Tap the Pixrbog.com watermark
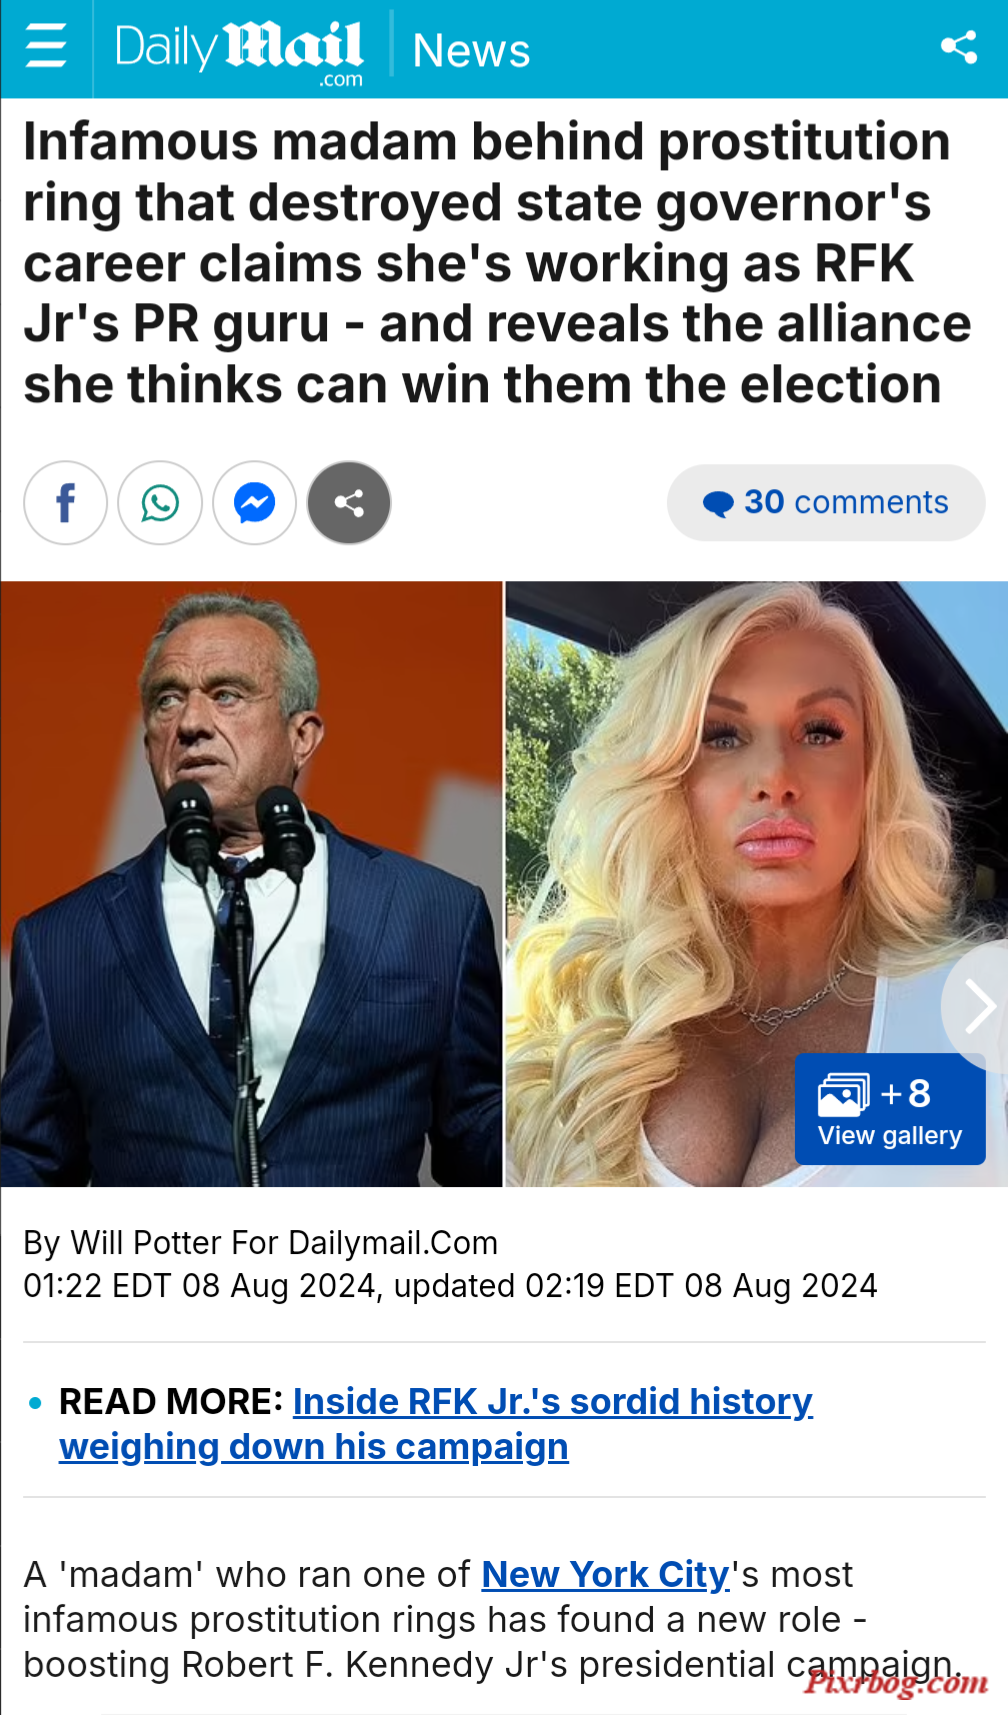 click(x=896, y=1682)
